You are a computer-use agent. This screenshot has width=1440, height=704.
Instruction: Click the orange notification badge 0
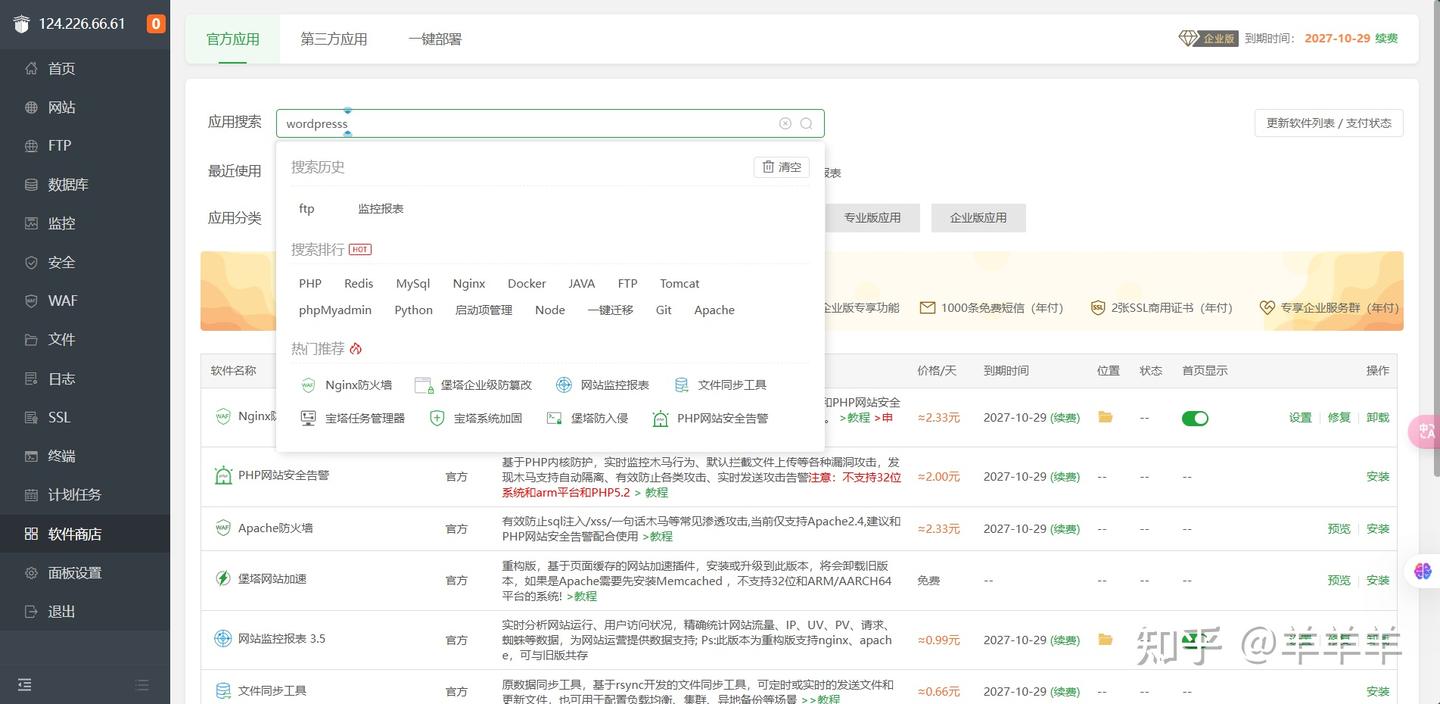tap(156, 23)
